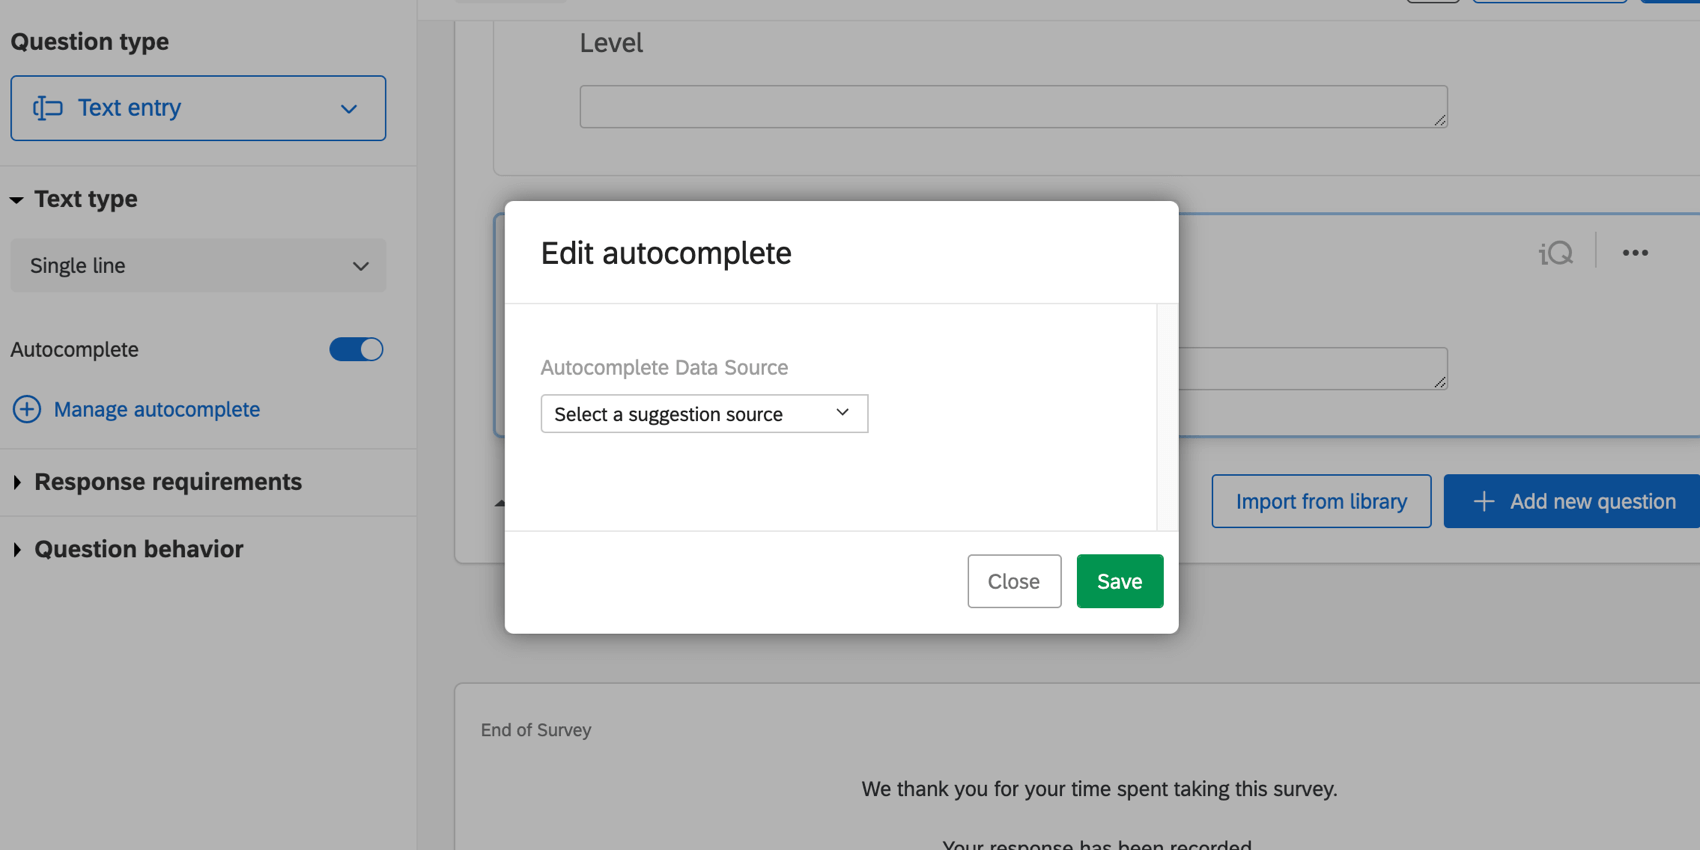
Task: Click the collapse arrow below the question block
Action: (500, 502)
